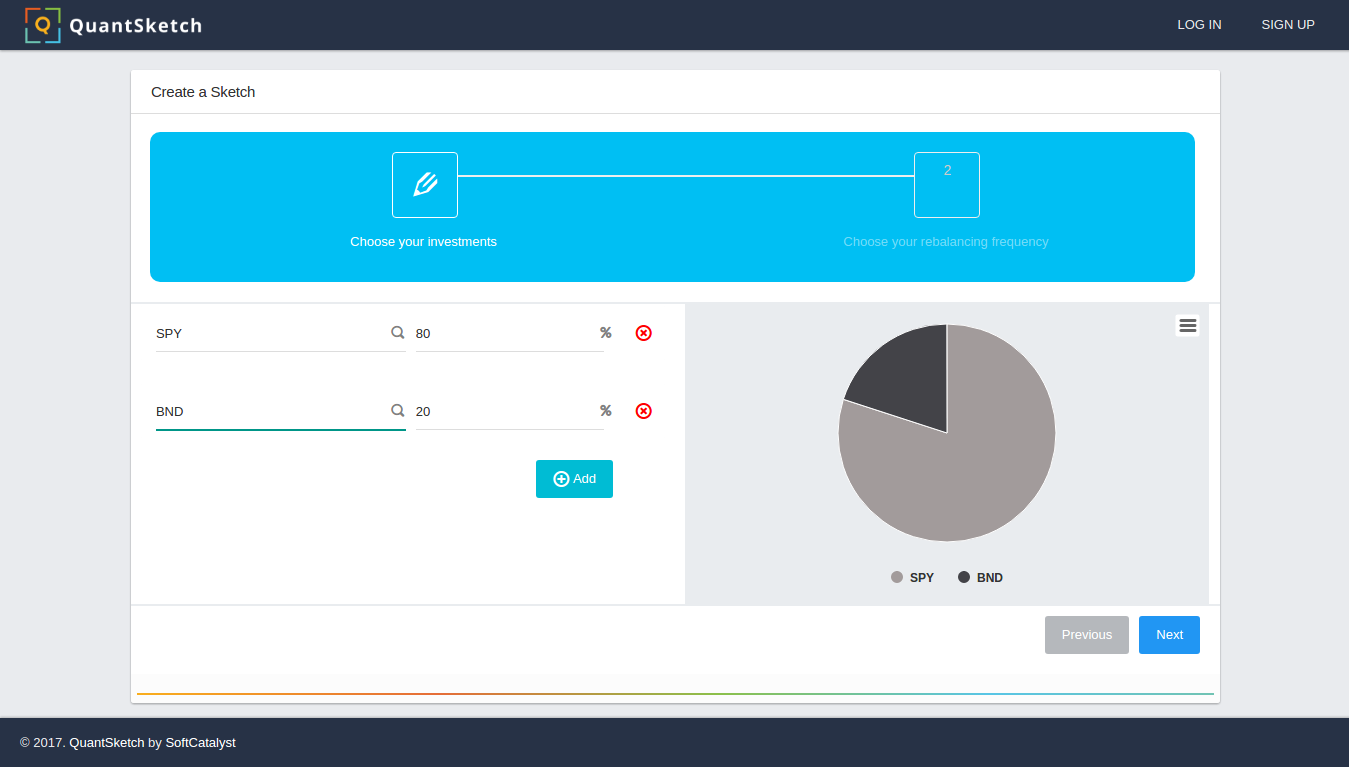The image size is (1349, 767).
Task: Click the Previous button
Action: coord(1087,635)
